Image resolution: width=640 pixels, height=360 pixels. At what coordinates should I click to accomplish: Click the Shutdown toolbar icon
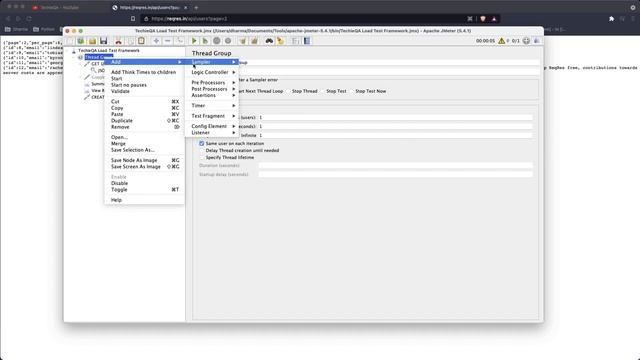228,41
